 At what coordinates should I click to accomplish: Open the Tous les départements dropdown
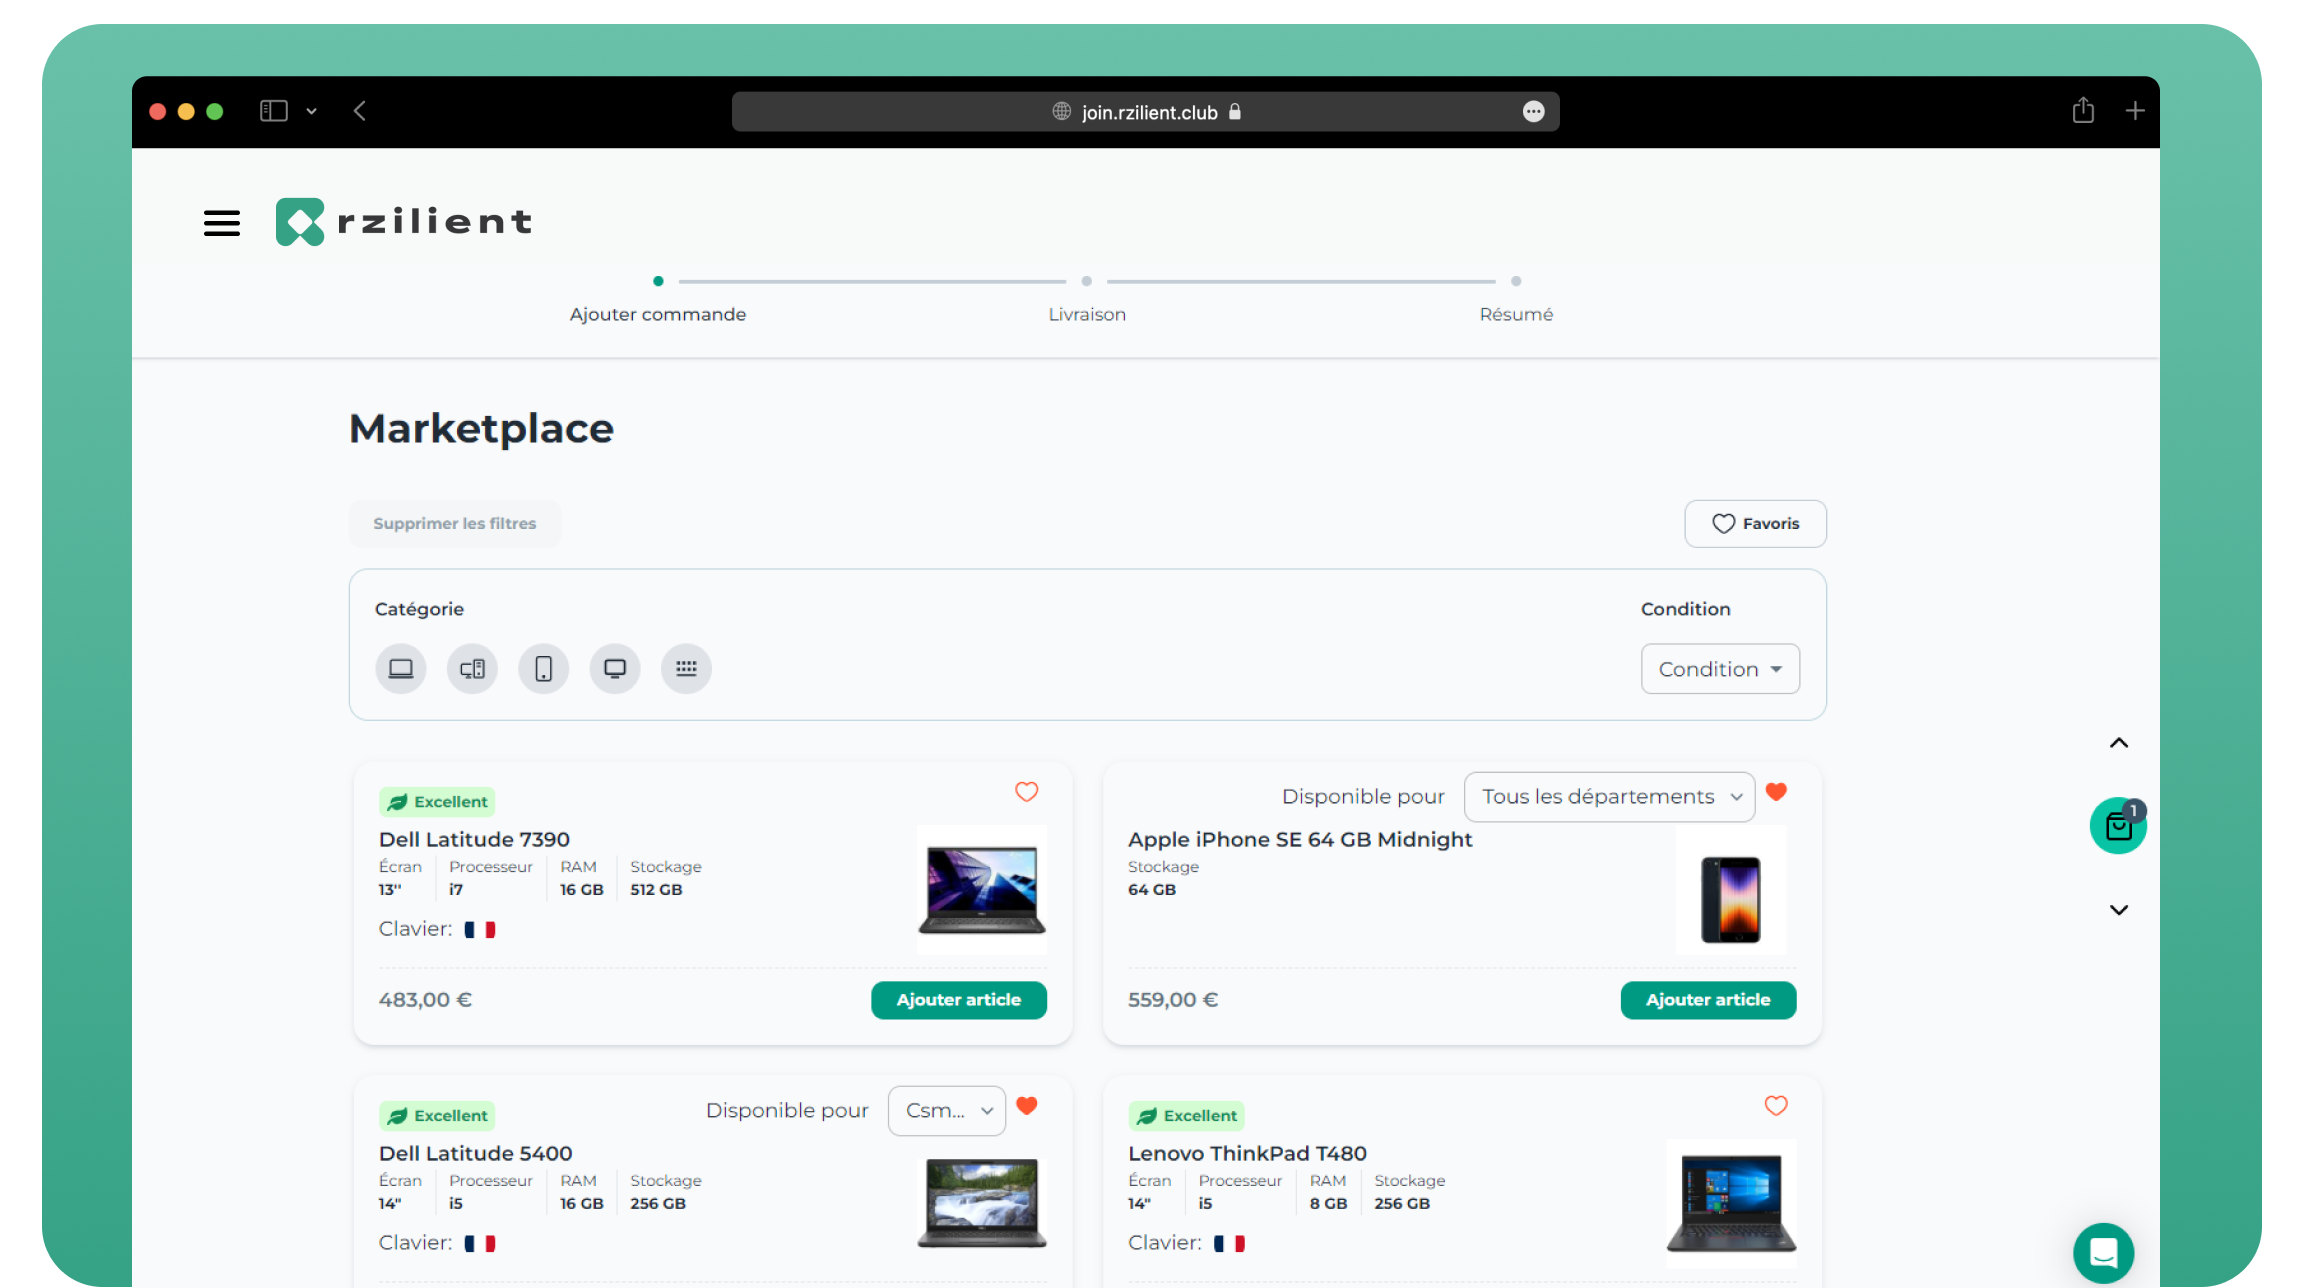point(1609,797)
